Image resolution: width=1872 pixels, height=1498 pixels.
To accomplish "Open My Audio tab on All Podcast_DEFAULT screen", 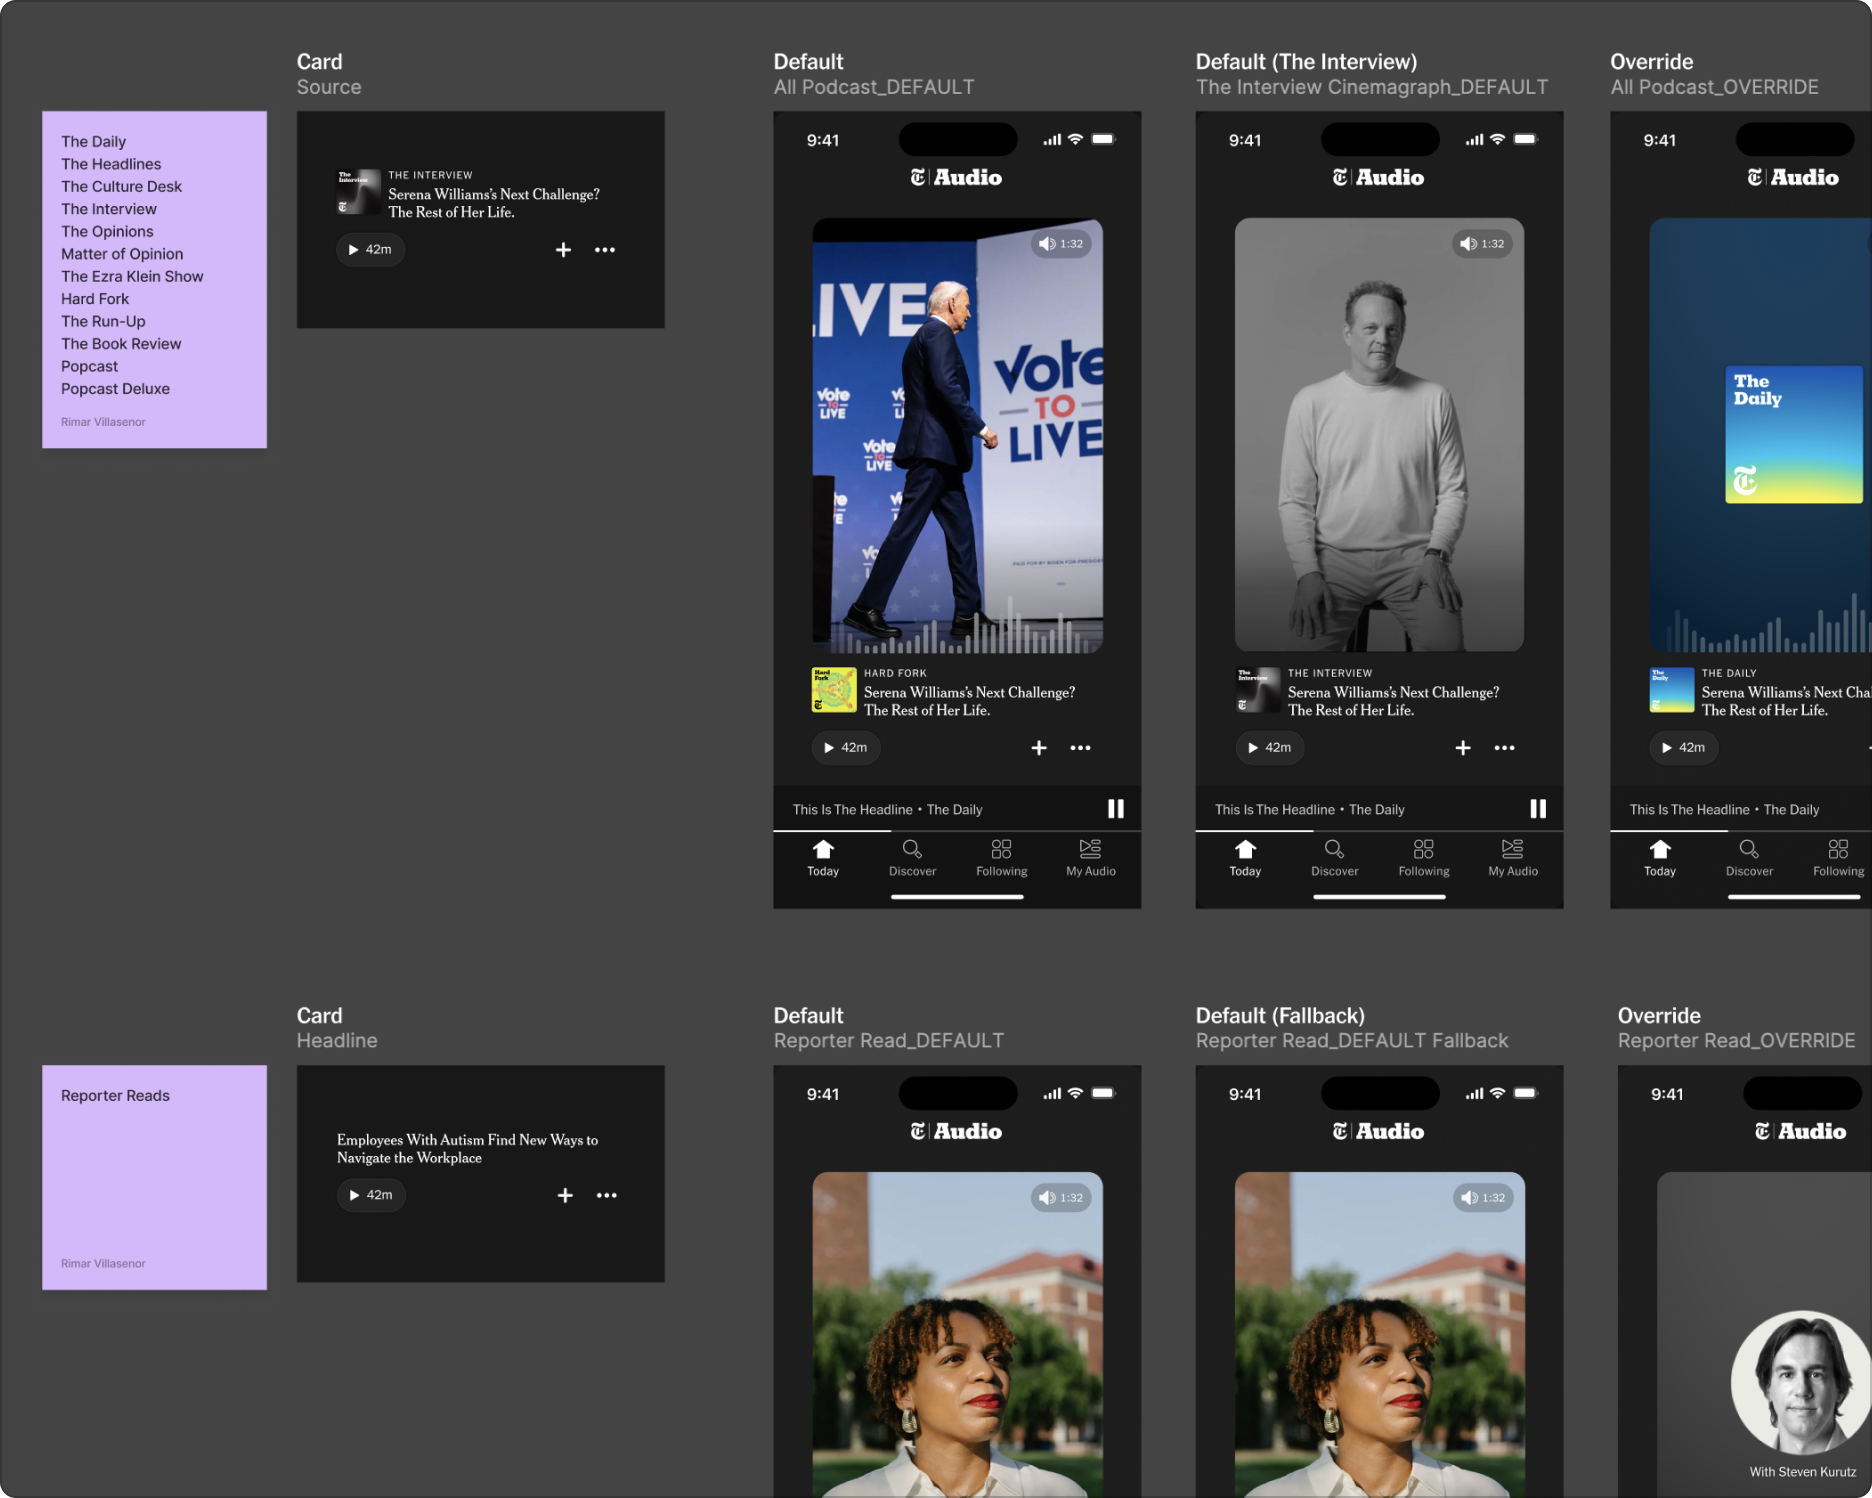I will [x=1091, y=858].
